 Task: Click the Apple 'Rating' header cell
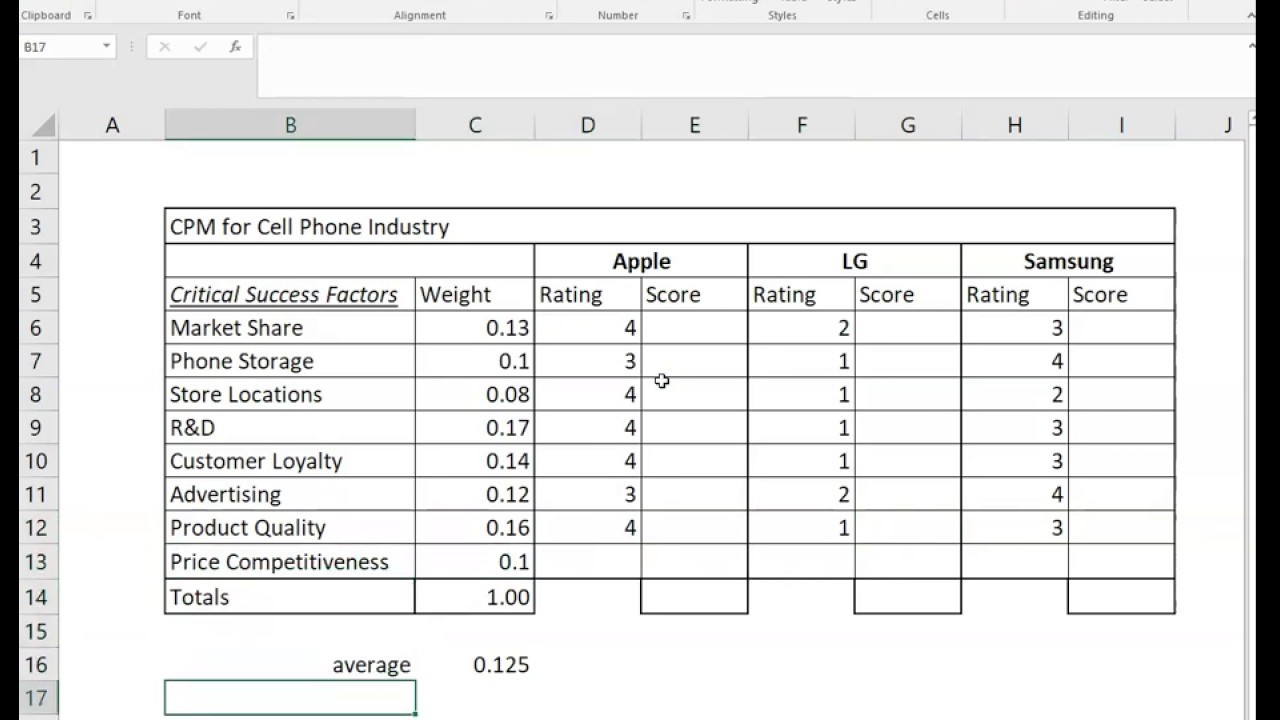coord(588,295)
